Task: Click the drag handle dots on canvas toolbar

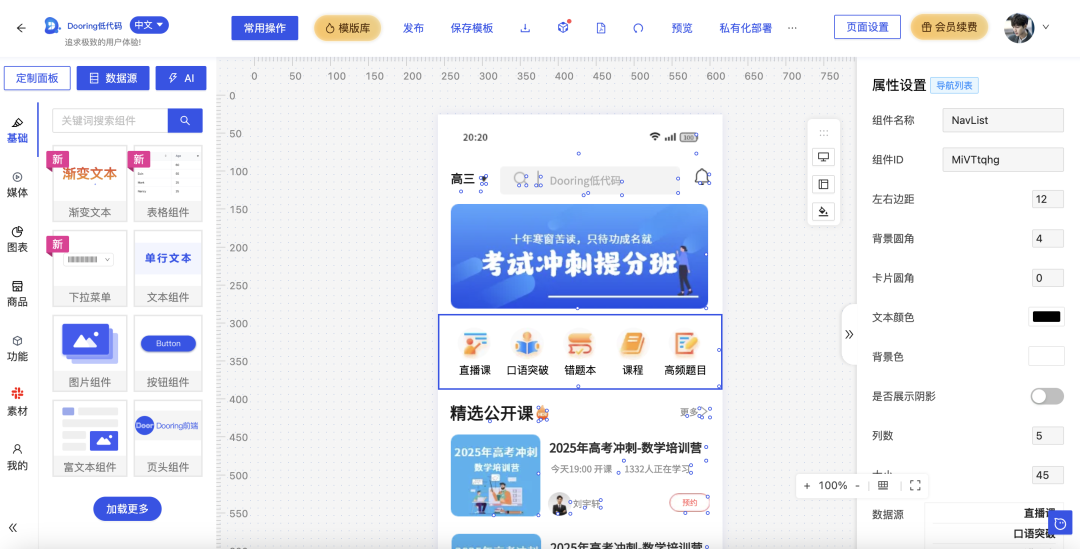Action: (823, 133)
